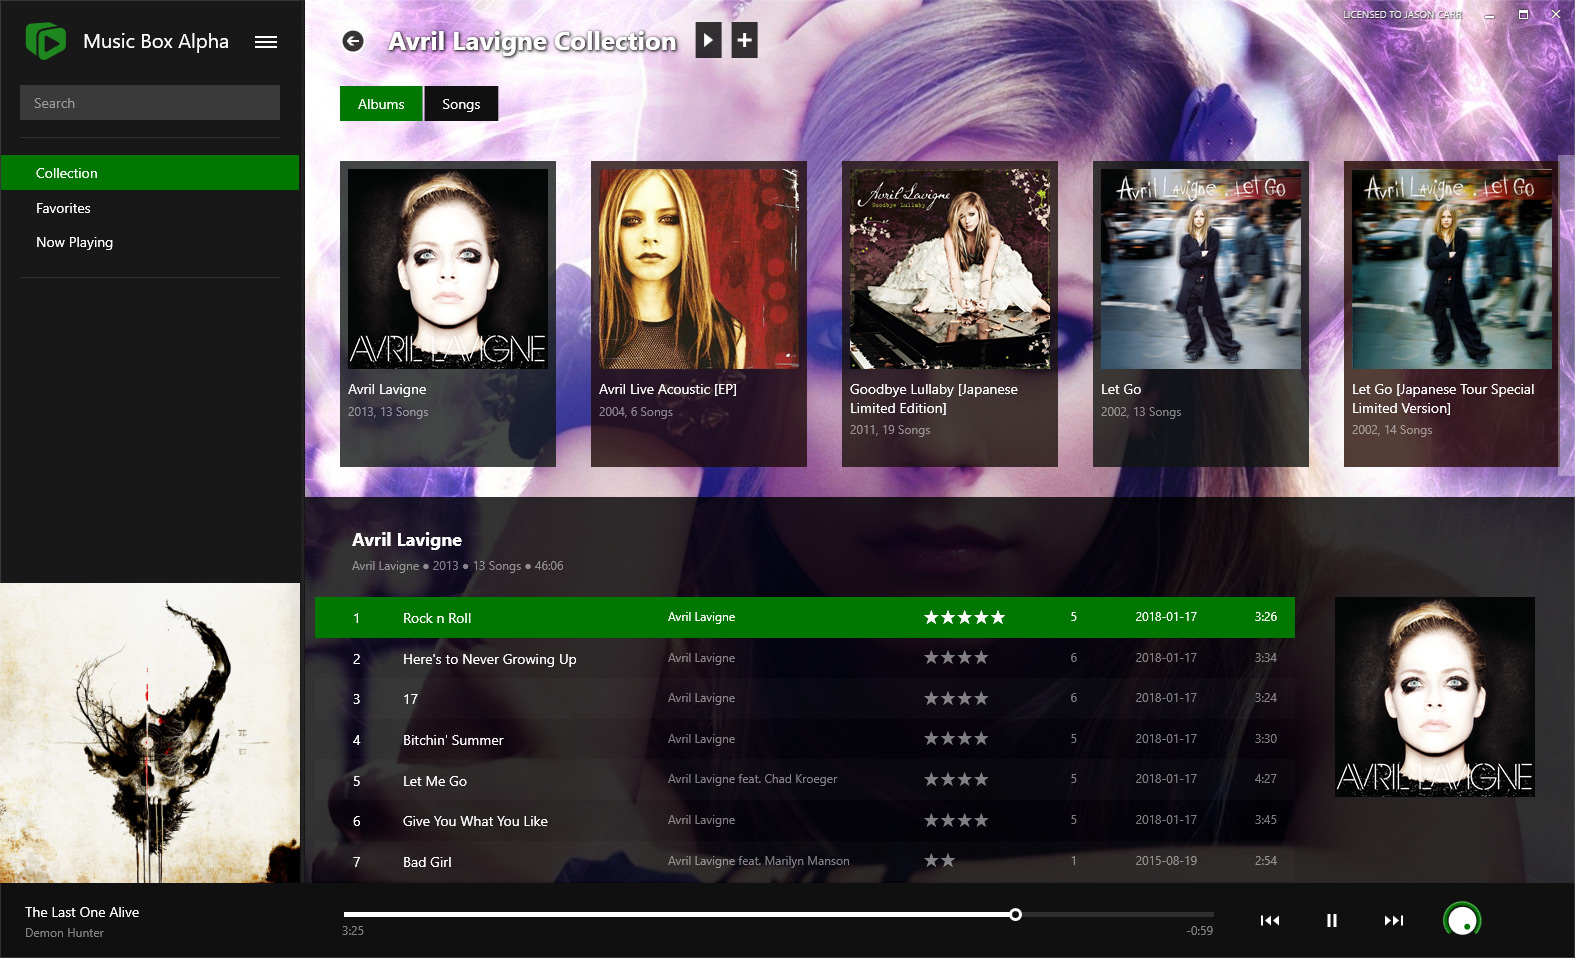Click the round volume knob
Viewport: 1575px width, 958px height.
1462,920
